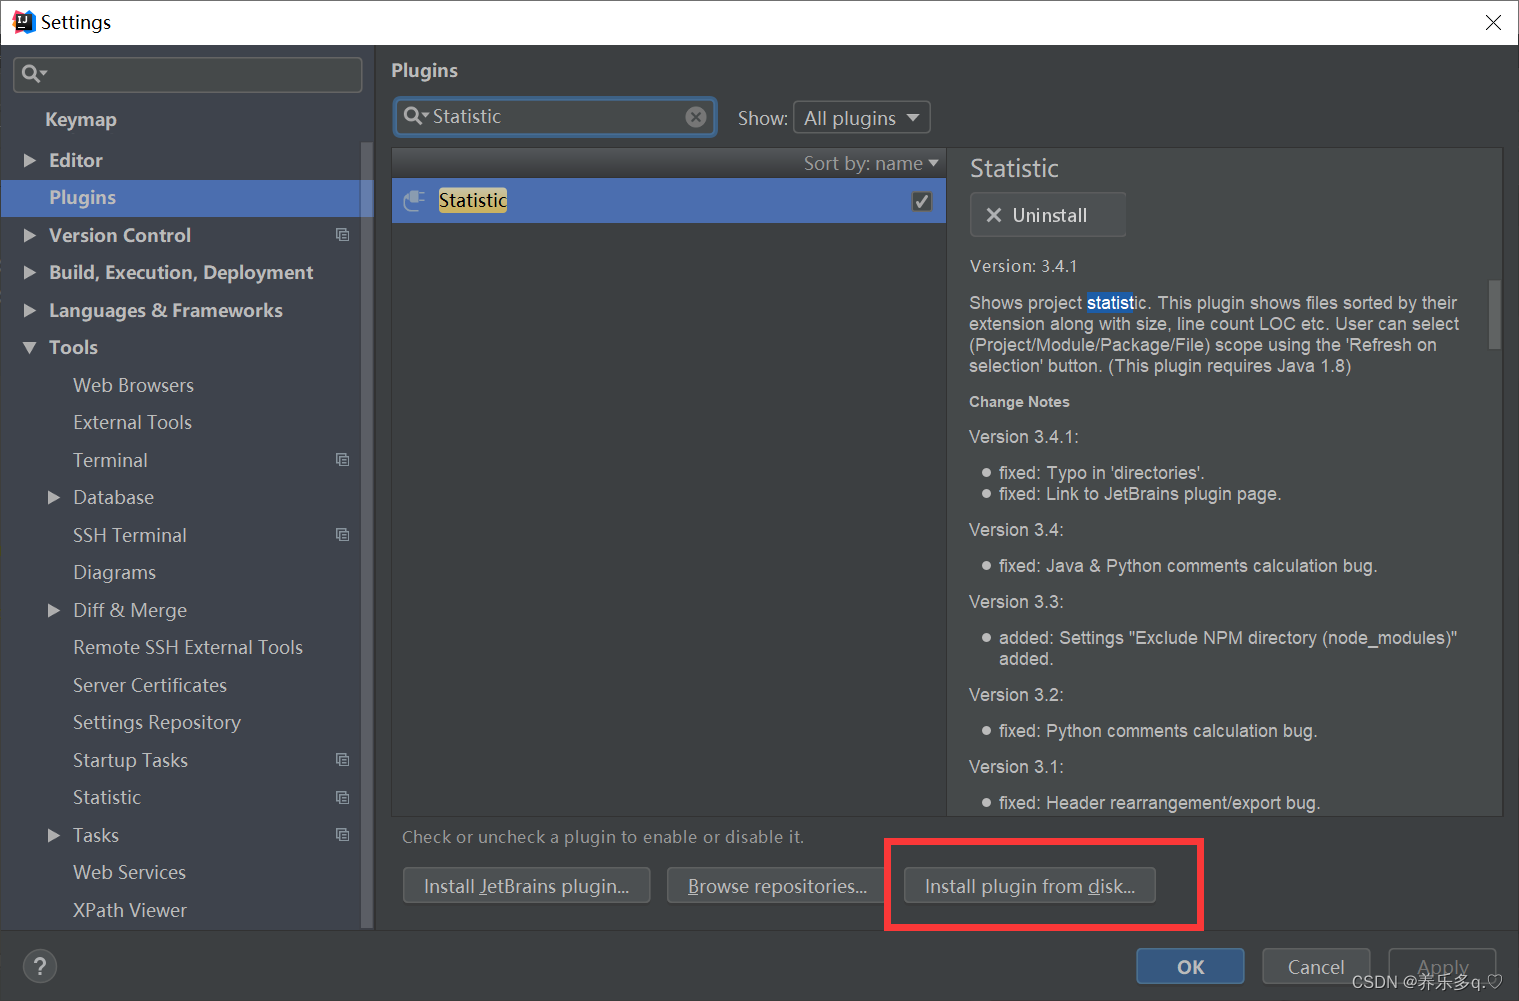Open External Tools settings
Image resolution: width=1519 pixels, height=1001 pixels.
click(132, 422)
